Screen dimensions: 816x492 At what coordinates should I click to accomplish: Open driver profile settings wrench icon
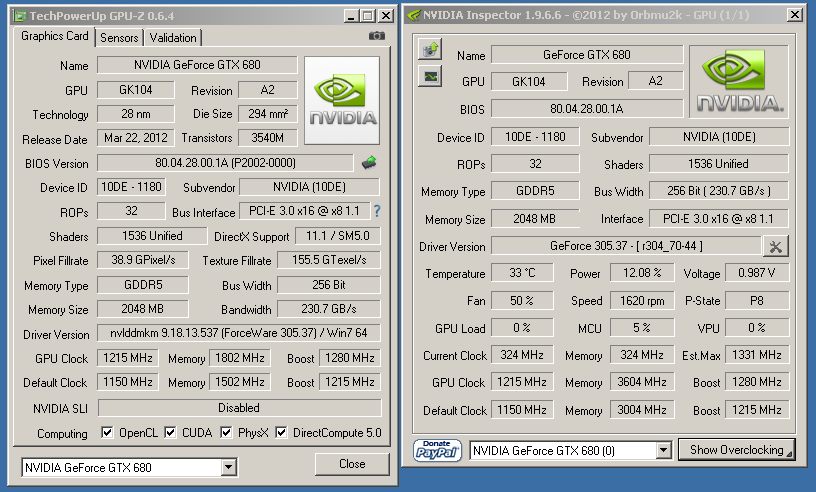[x=776, y=246]
